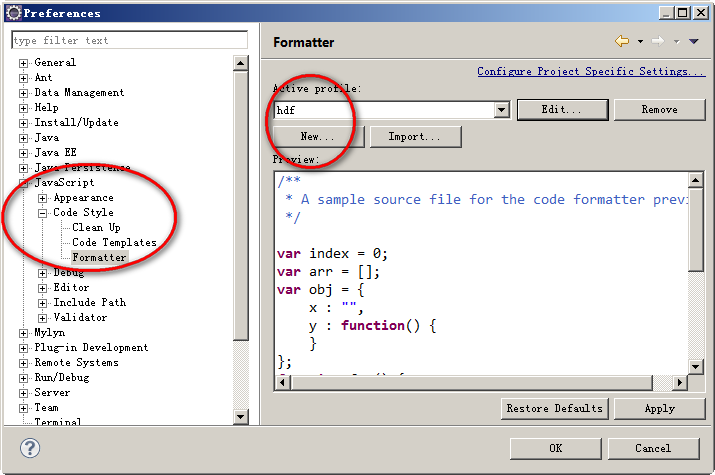Select Code Templates preference page
715x475 pixels.
(x=114, y=243)
